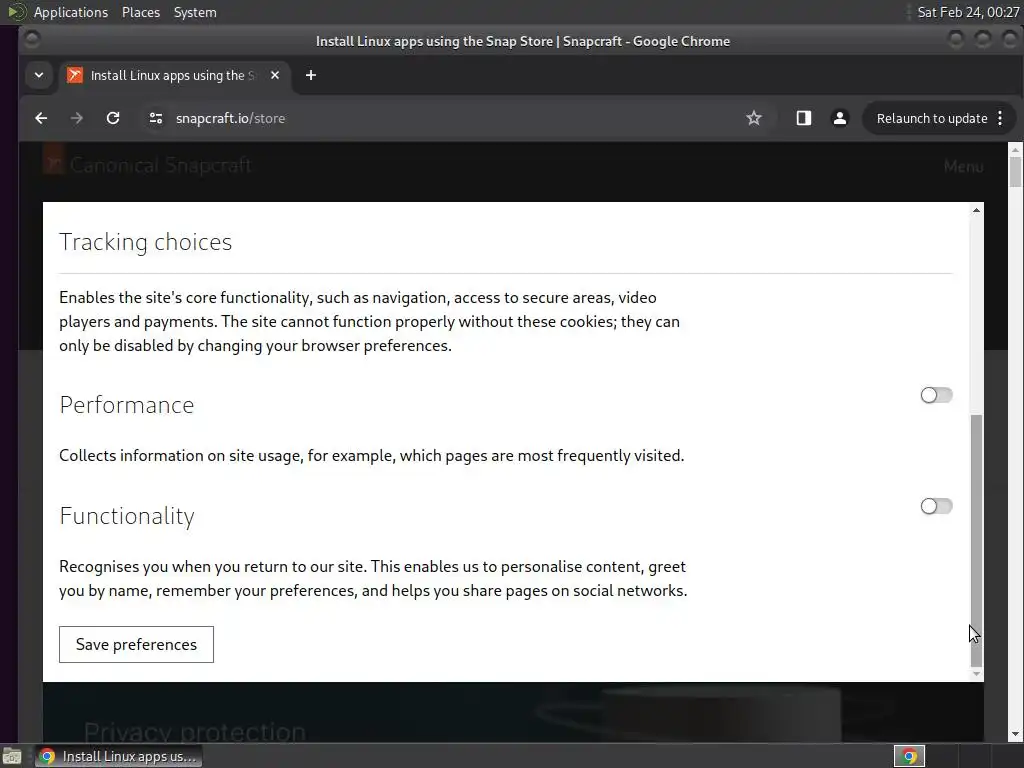Bookmark this page with the star icon
The width and height of the screenshot is (1024, 768).
pos(754,118)
